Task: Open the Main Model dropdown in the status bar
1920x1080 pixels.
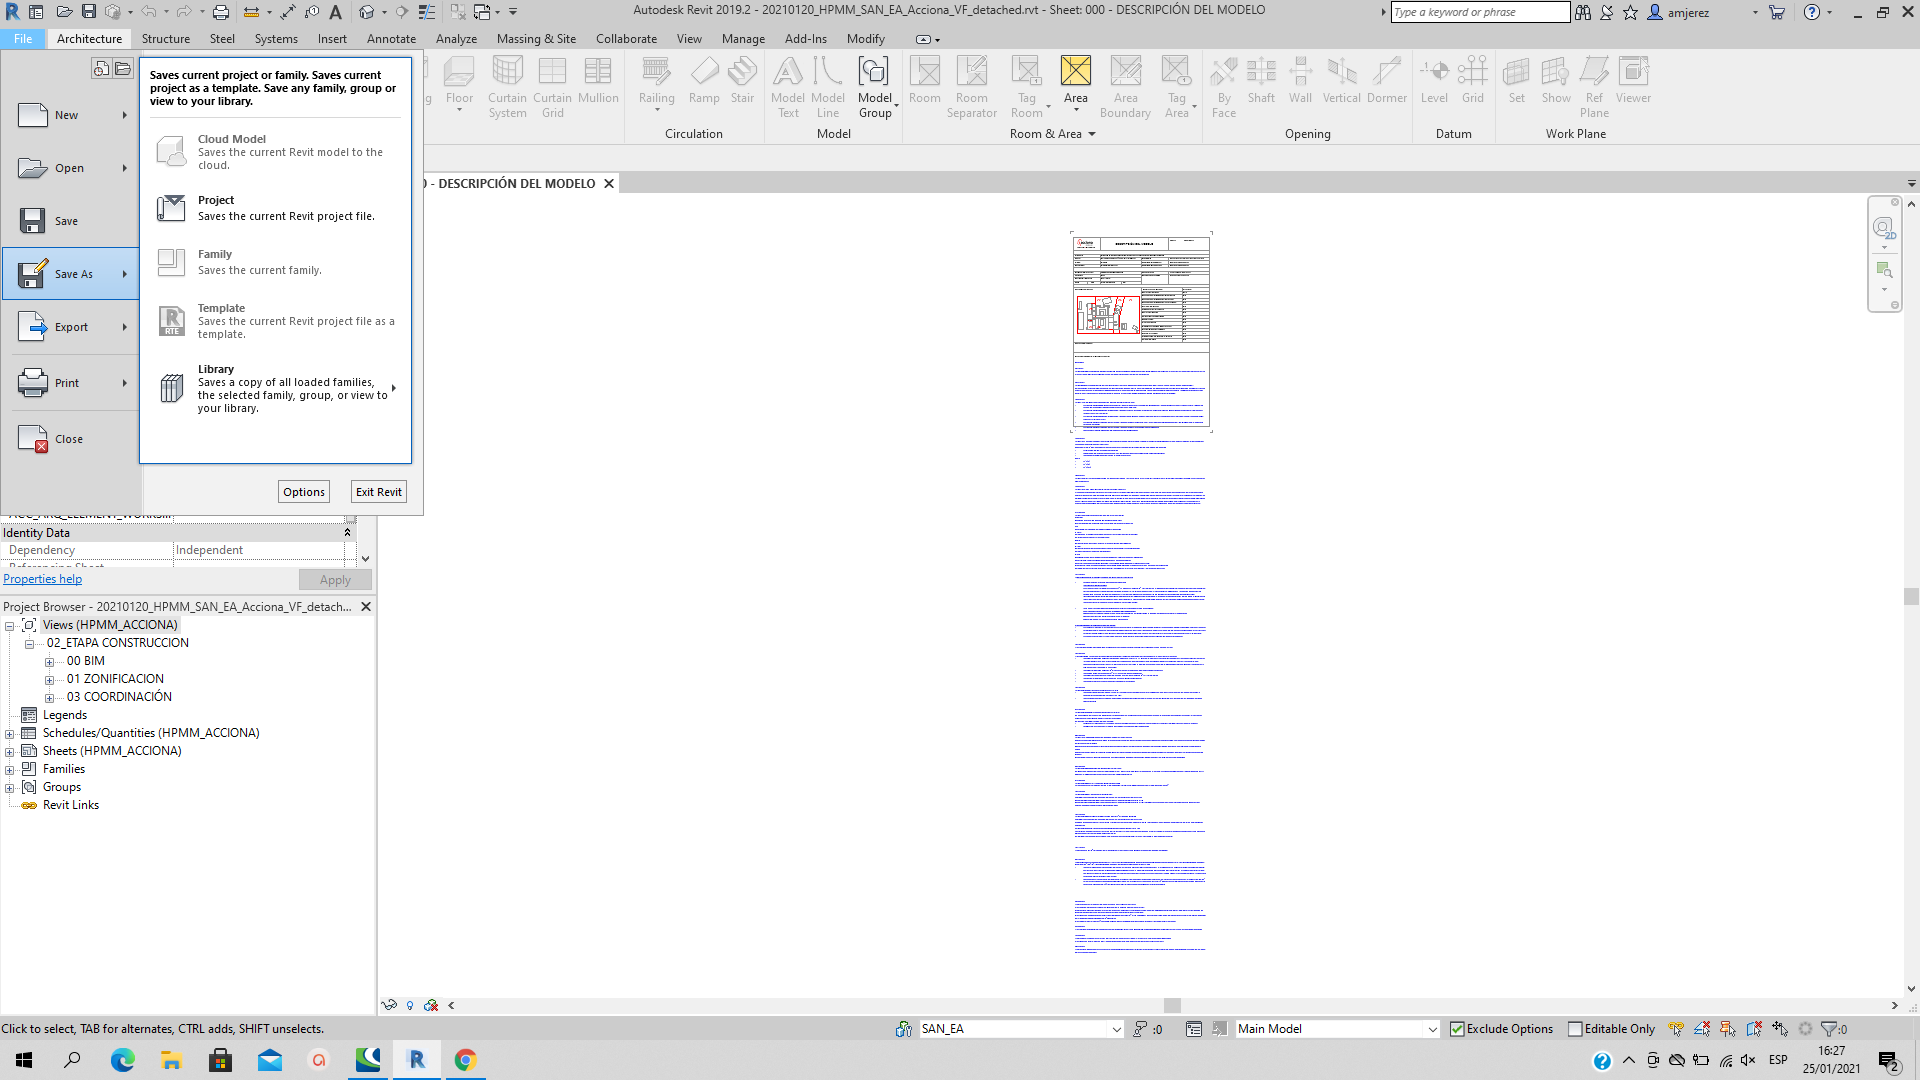Action: tap(1431, 1028)
